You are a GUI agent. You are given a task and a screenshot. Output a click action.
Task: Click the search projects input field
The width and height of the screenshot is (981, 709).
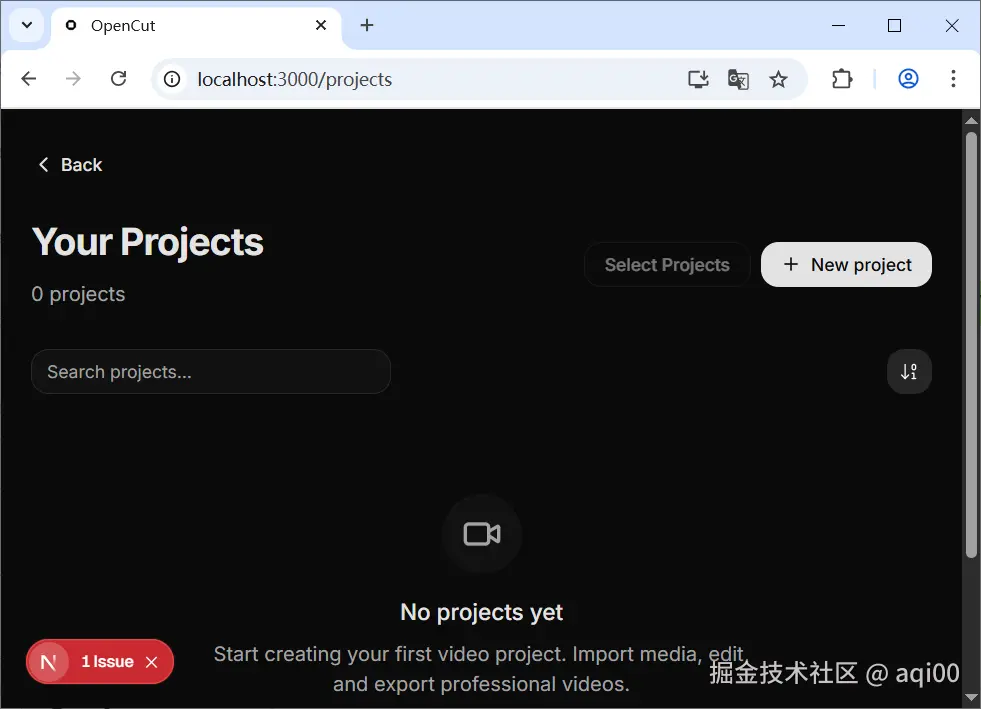(x=210, y=371)
